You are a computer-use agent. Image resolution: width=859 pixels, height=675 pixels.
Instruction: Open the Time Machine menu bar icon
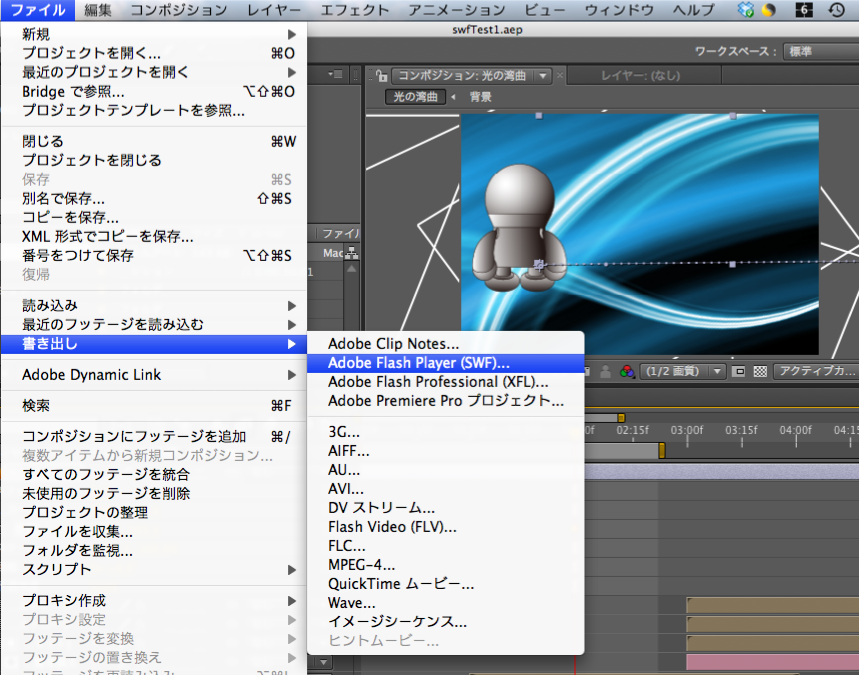click(x=837, y=9)
